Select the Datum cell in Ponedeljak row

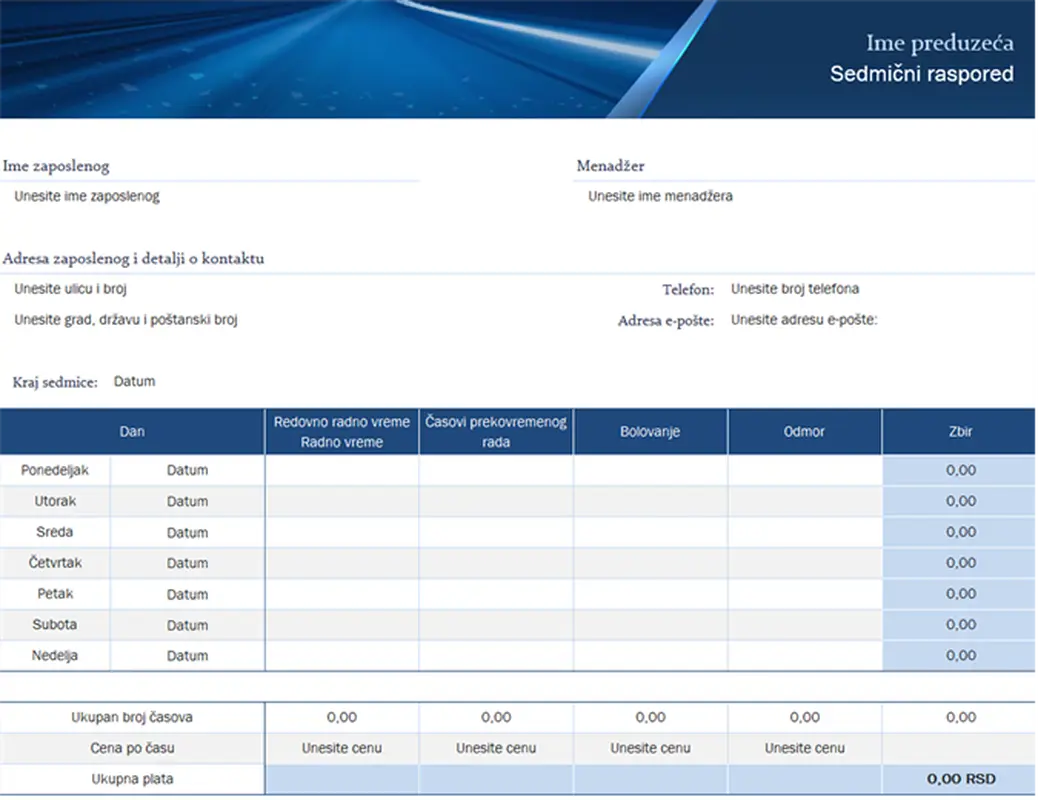pyautogui.click(x=187, y=471)
